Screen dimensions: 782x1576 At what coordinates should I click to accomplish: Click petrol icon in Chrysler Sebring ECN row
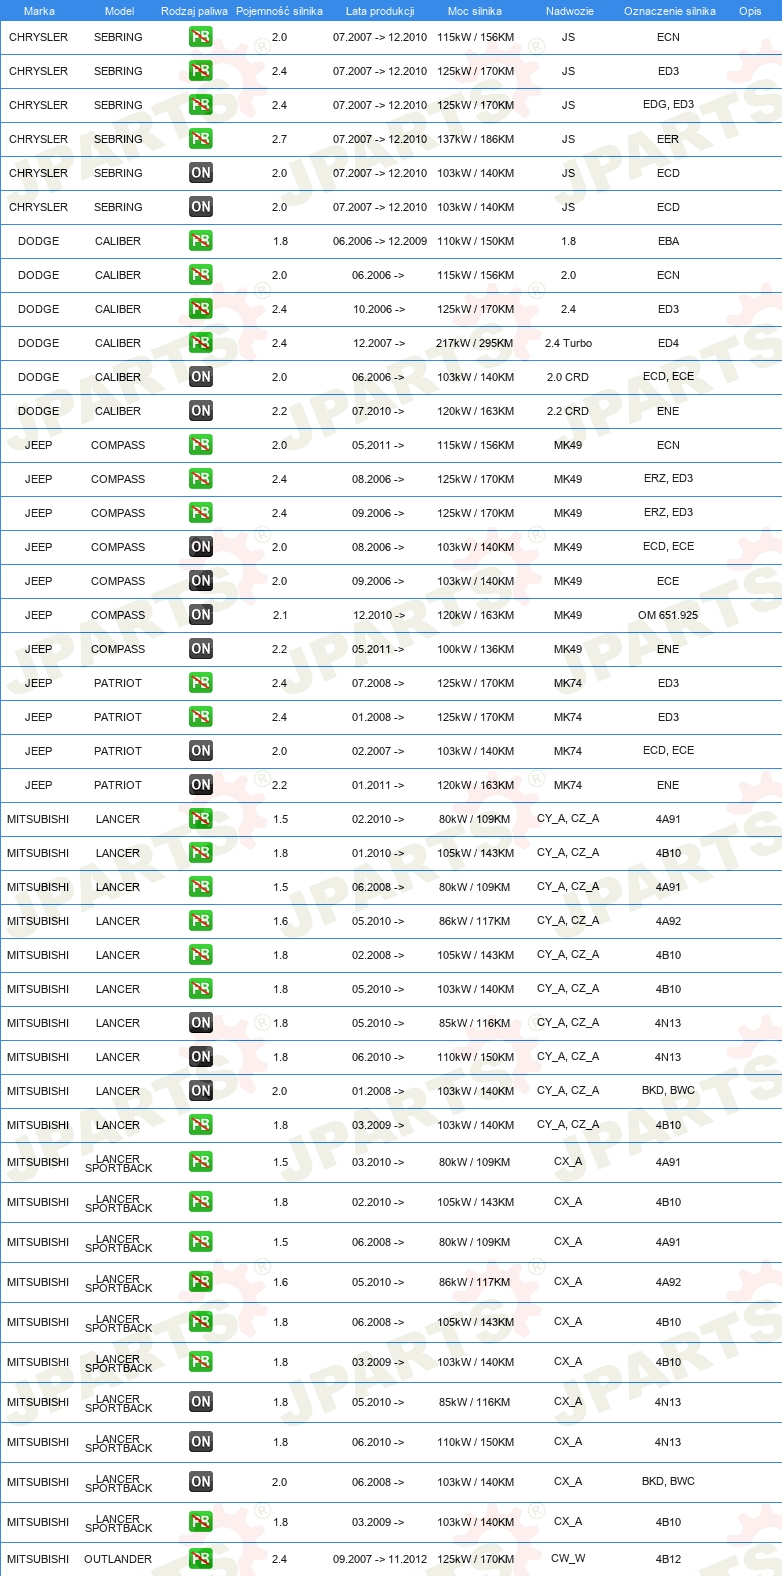[201, 37]
